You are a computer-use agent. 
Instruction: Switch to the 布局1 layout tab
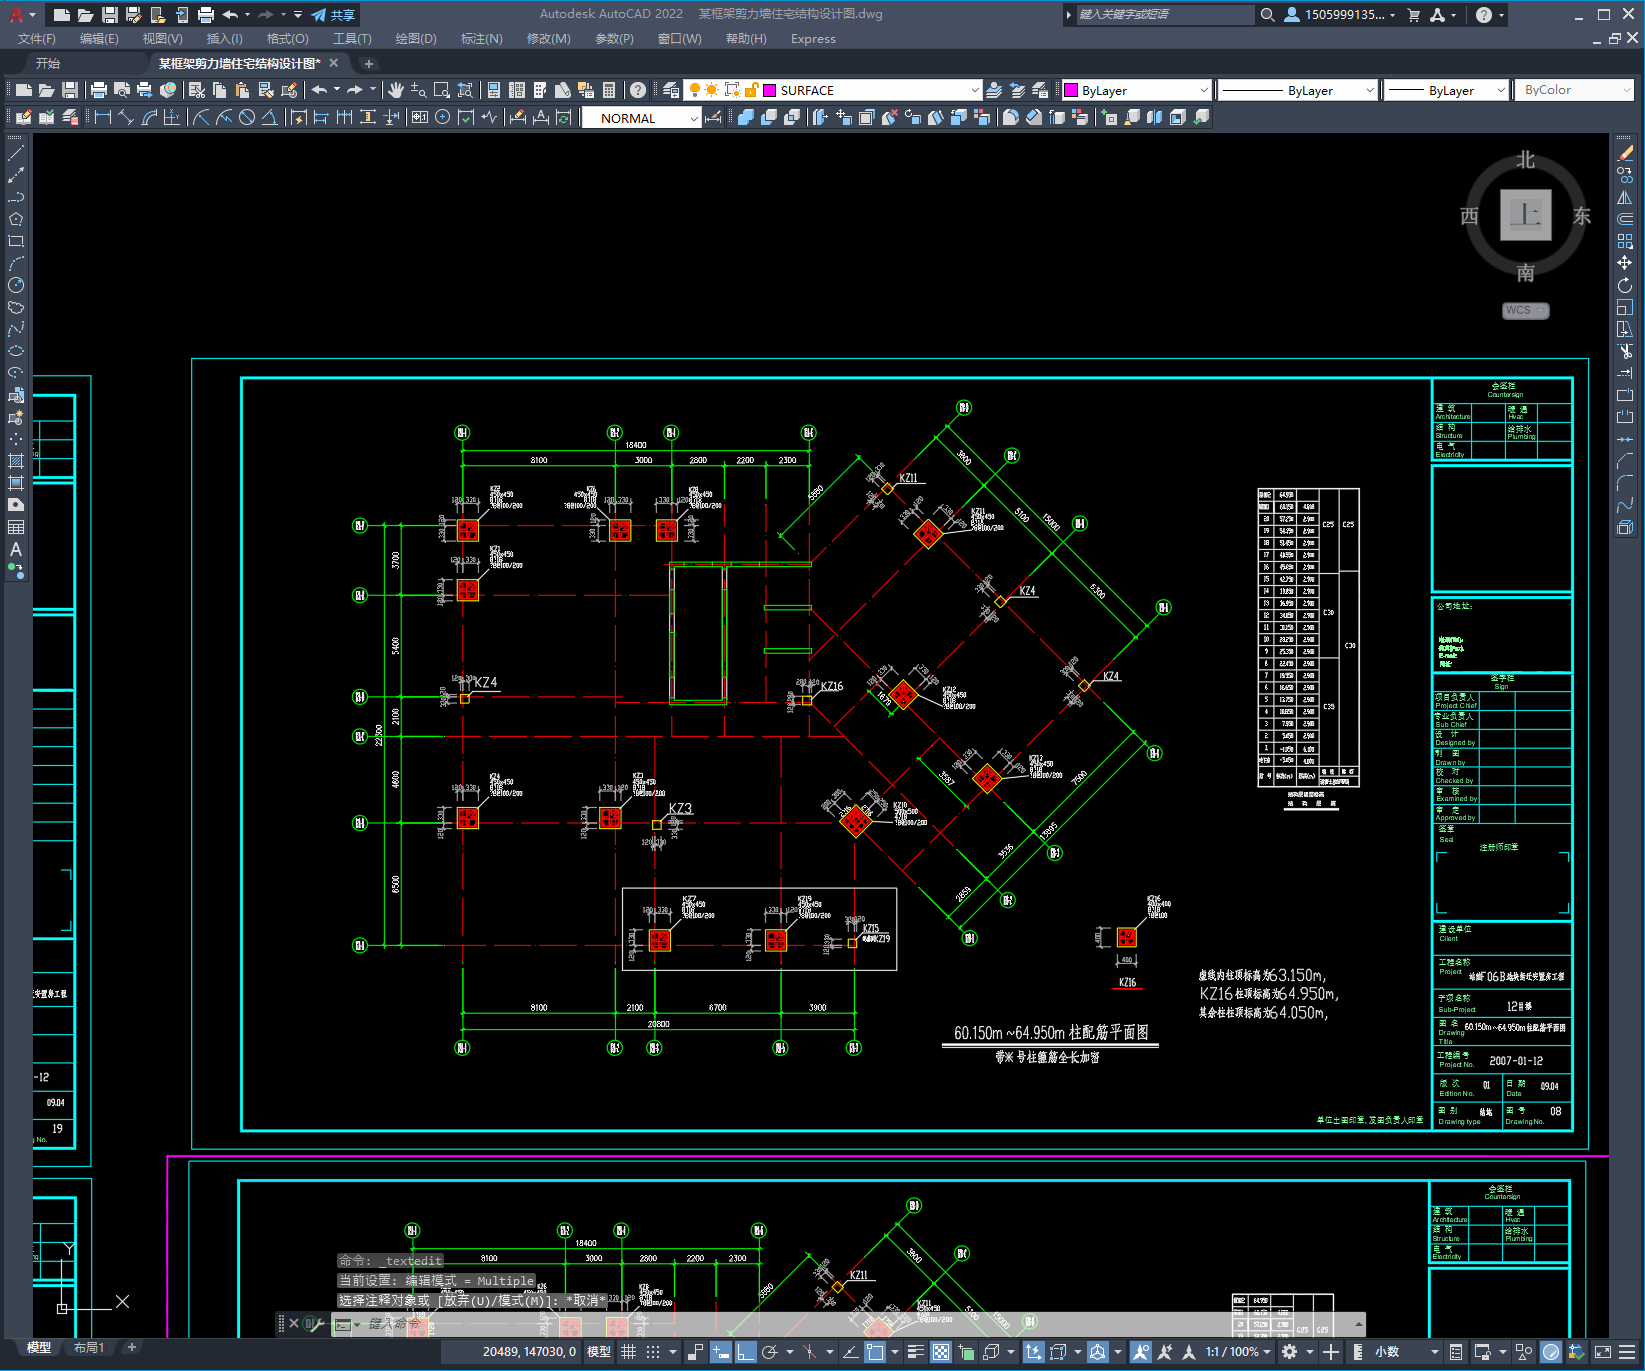pyautogui.click(x=89, y=1348)
